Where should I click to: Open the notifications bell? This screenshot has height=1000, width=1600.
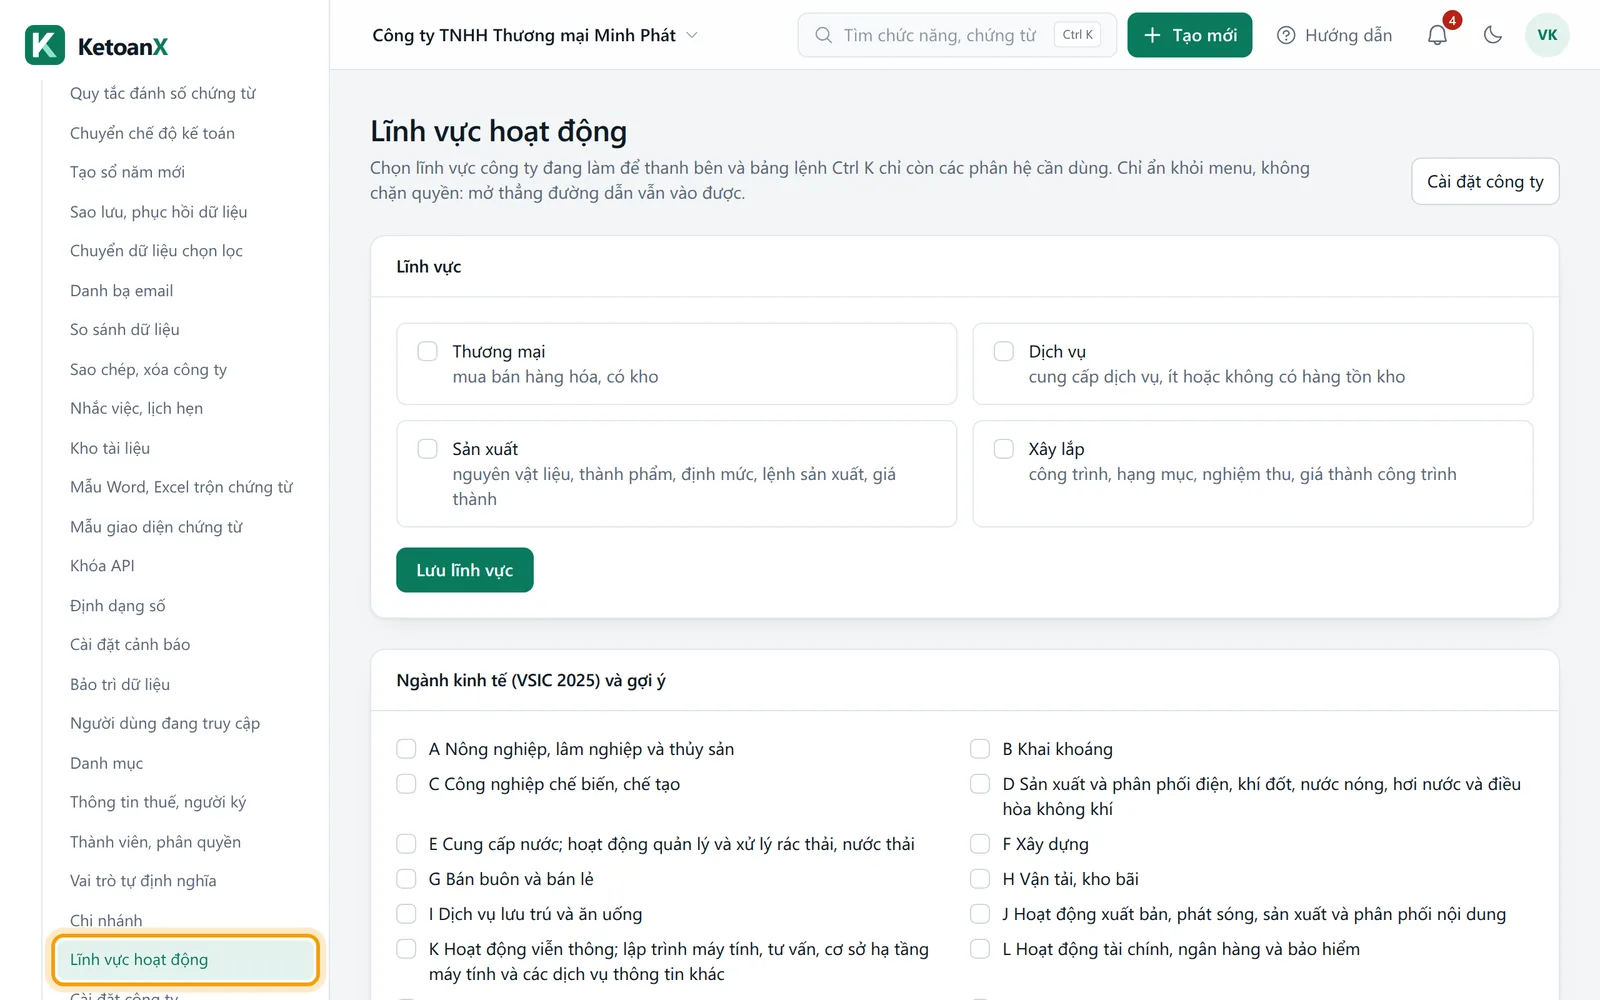pos(1437,35)
